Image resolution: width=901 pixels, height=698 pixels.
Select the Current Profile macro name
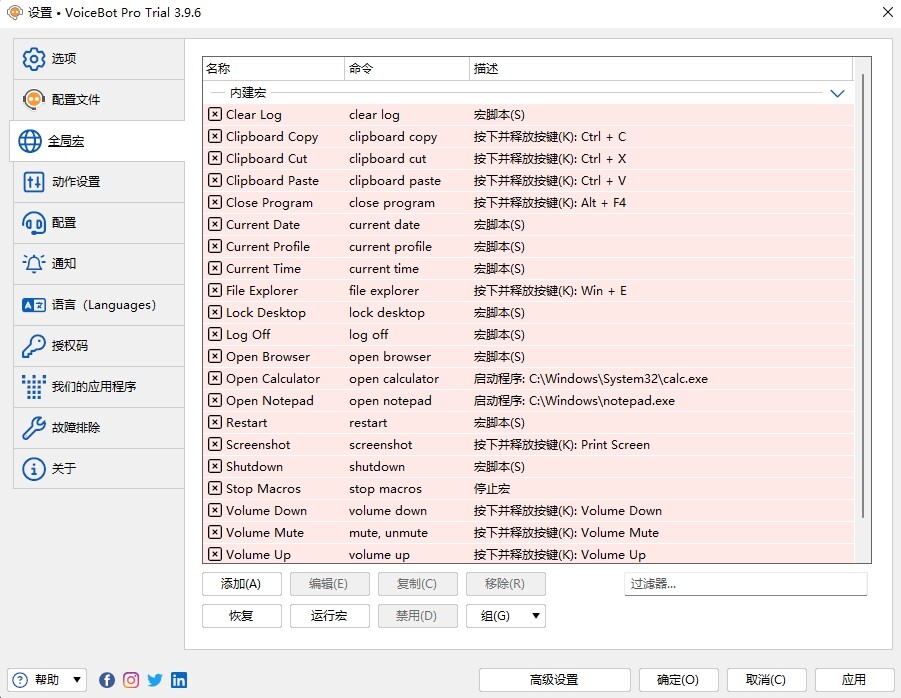(x=268, y=246)
